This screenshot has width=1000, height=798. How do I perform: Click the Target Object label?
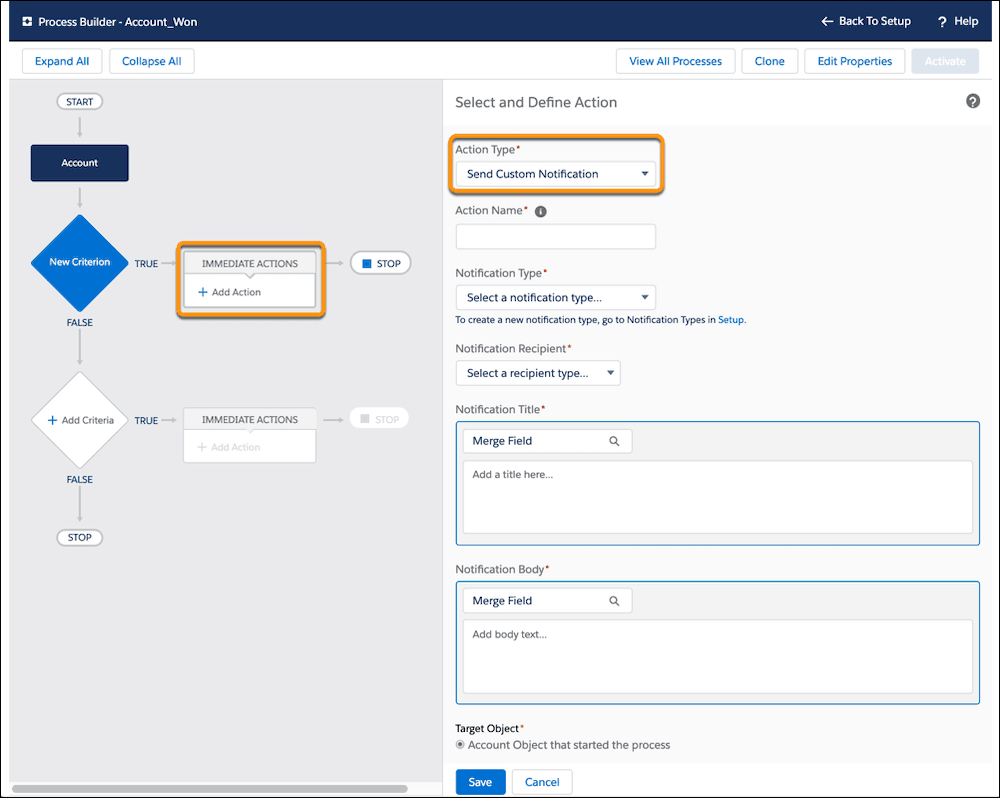(487, 728)
